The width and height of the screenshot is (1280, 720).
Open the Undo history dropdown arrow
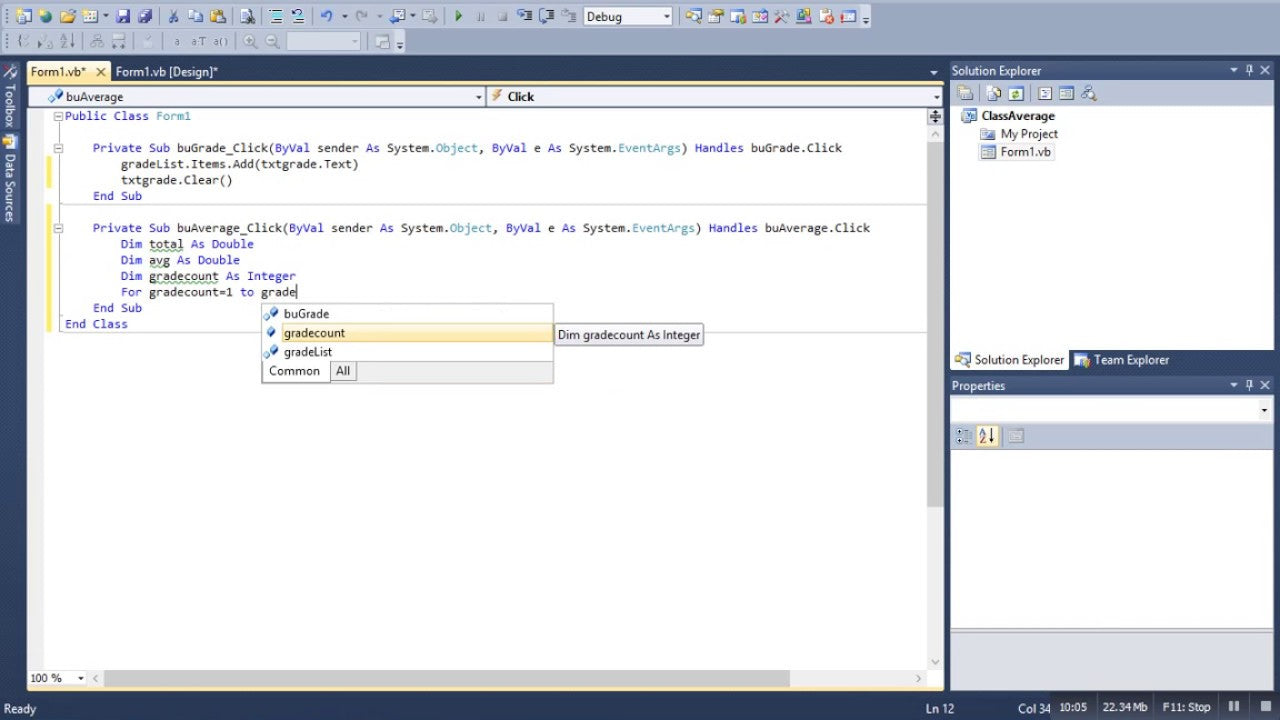pyautogui.click(x=344, y=16)
